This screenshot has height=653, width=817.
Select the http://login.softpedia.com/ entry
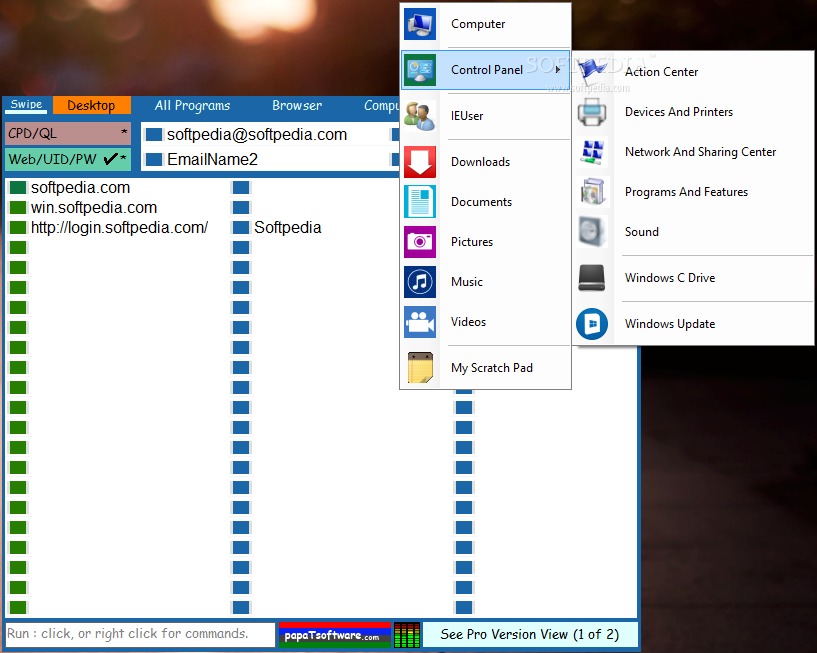(x=119, y=228)
